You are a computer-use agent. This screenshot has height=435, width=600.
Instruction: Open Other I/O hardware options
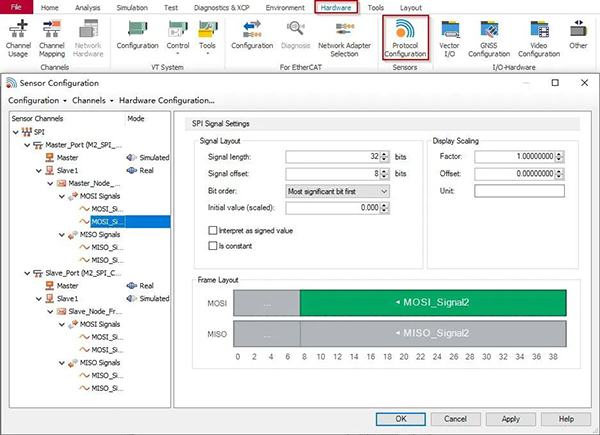tap(578, 35)
